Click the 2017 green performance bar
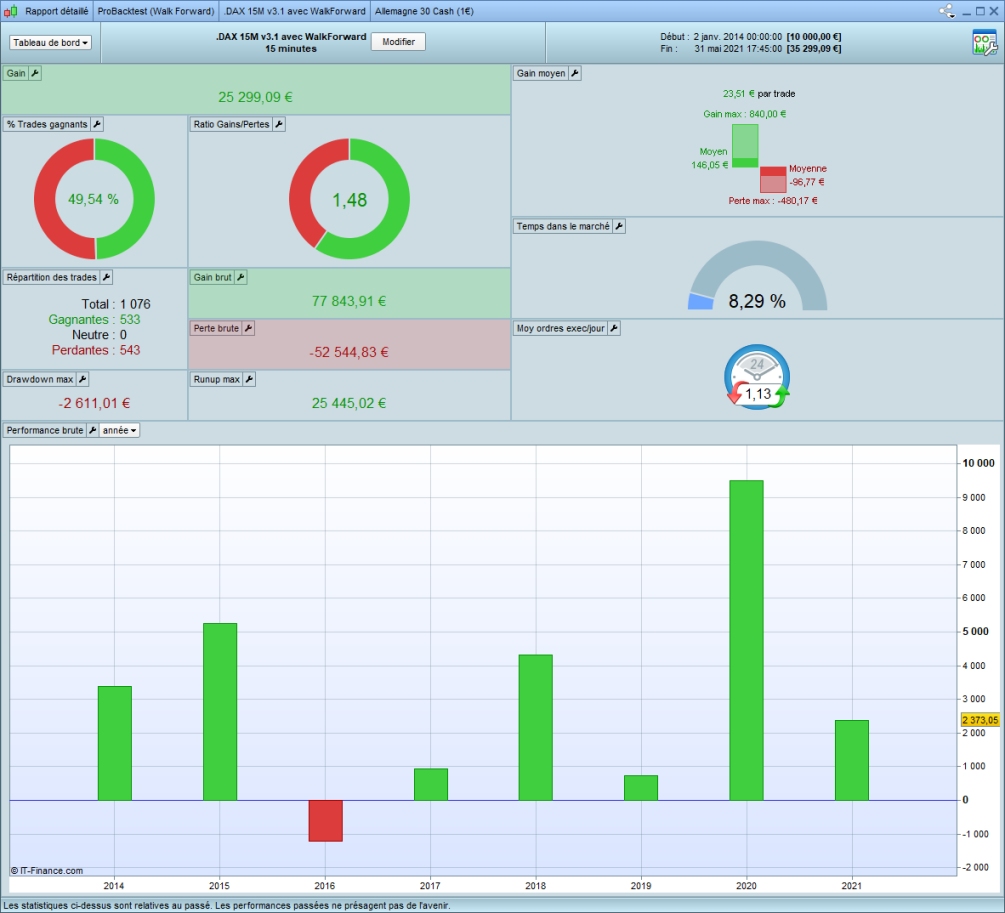The width and height of the screenshot is (1005, 913). (x=431, y=784)
